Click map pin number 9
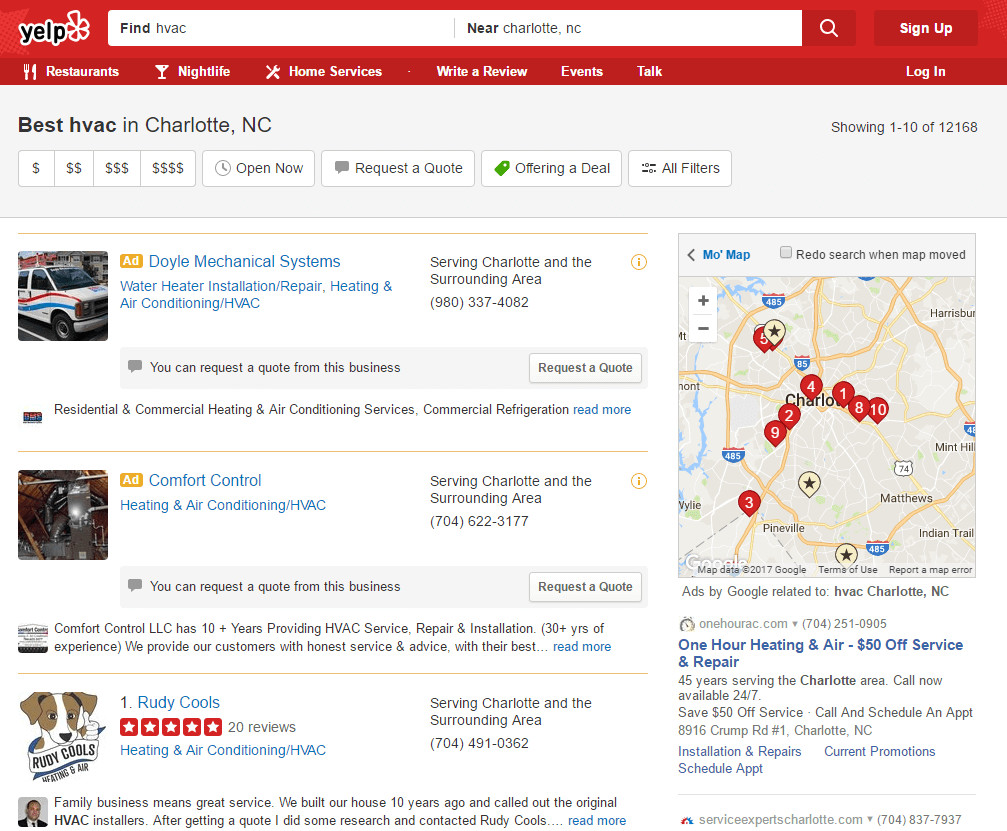The width and height of the screenshot is (1007, 831). point(775,433)
